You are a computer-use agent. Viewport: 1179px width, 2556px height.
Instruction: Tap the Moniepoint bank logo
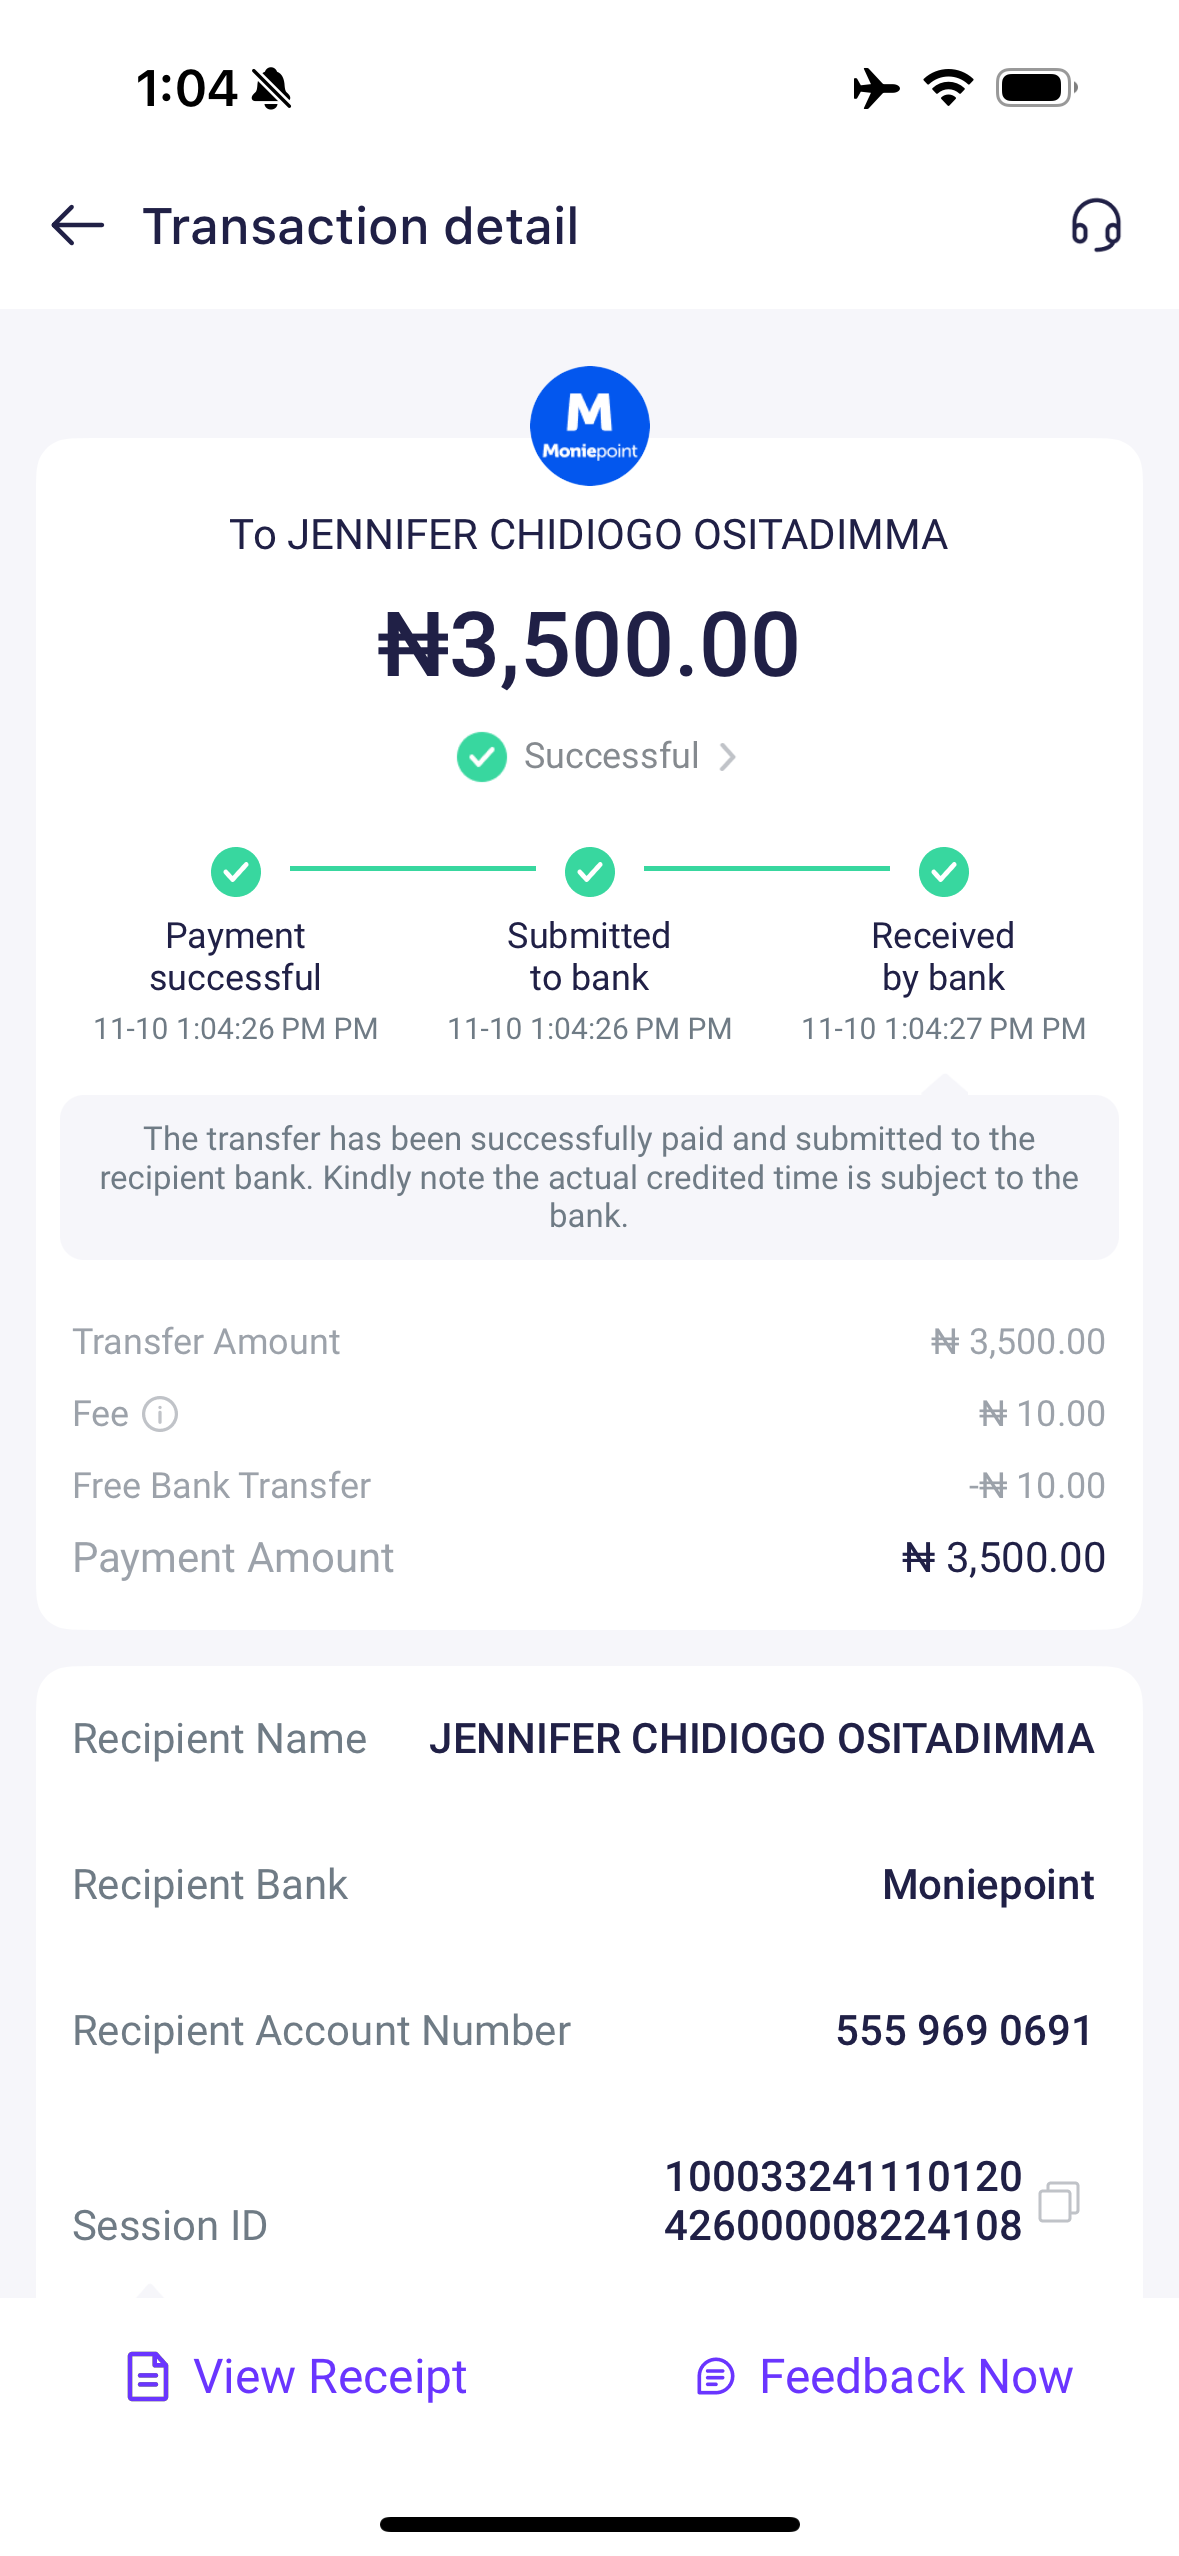589,426
